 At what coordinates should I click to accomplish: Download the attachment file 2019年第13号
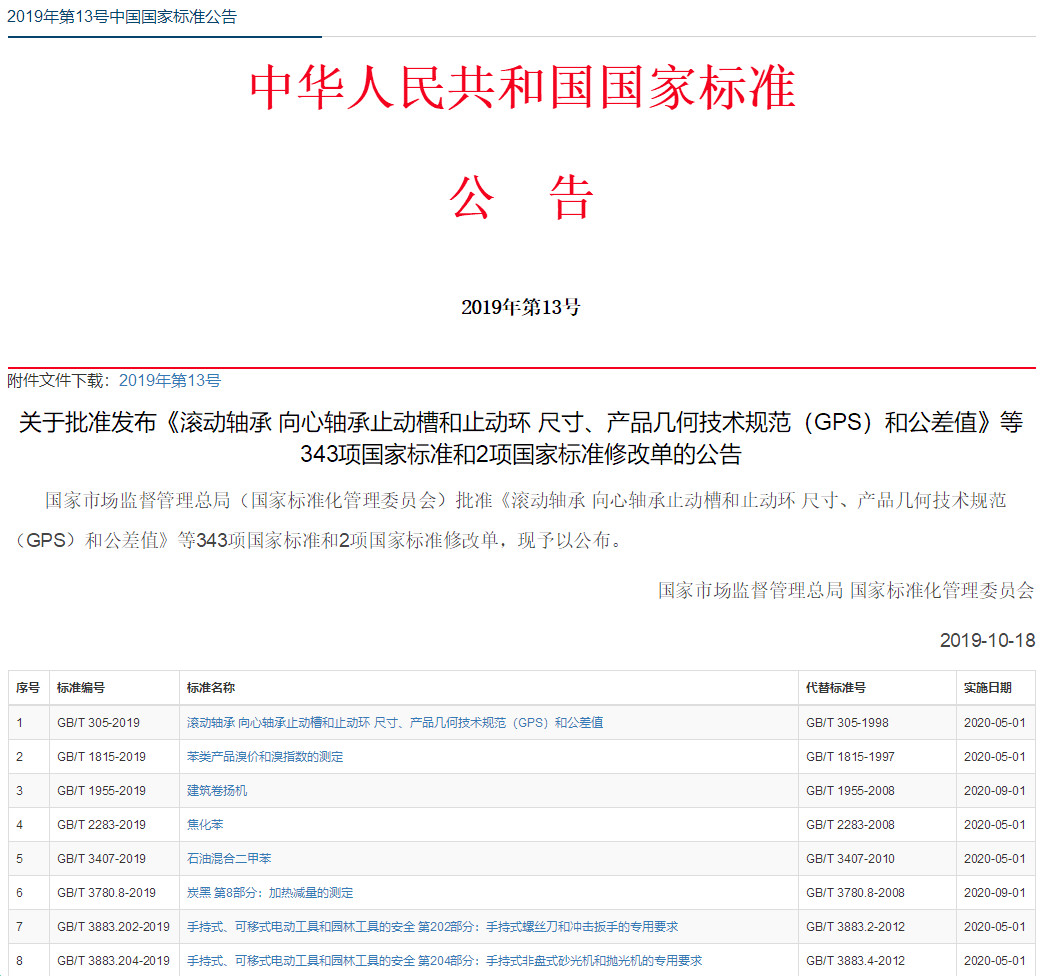tap(169, 380)
